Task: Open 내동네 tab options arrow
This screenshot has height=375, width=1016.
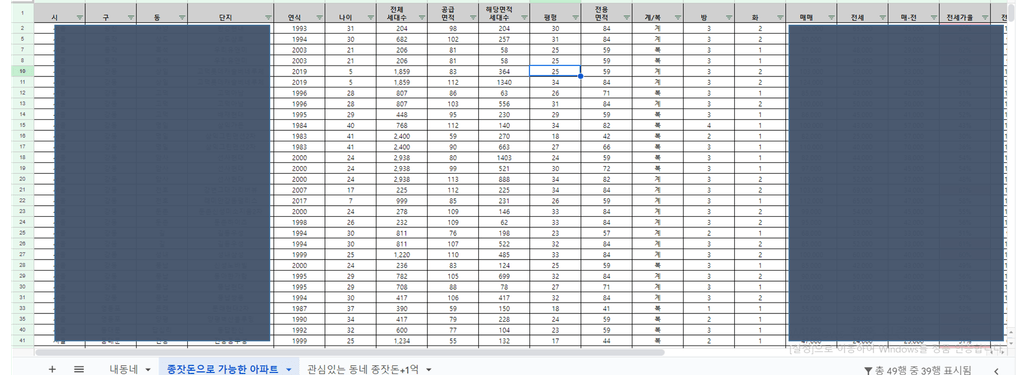Action: point(148,370)
